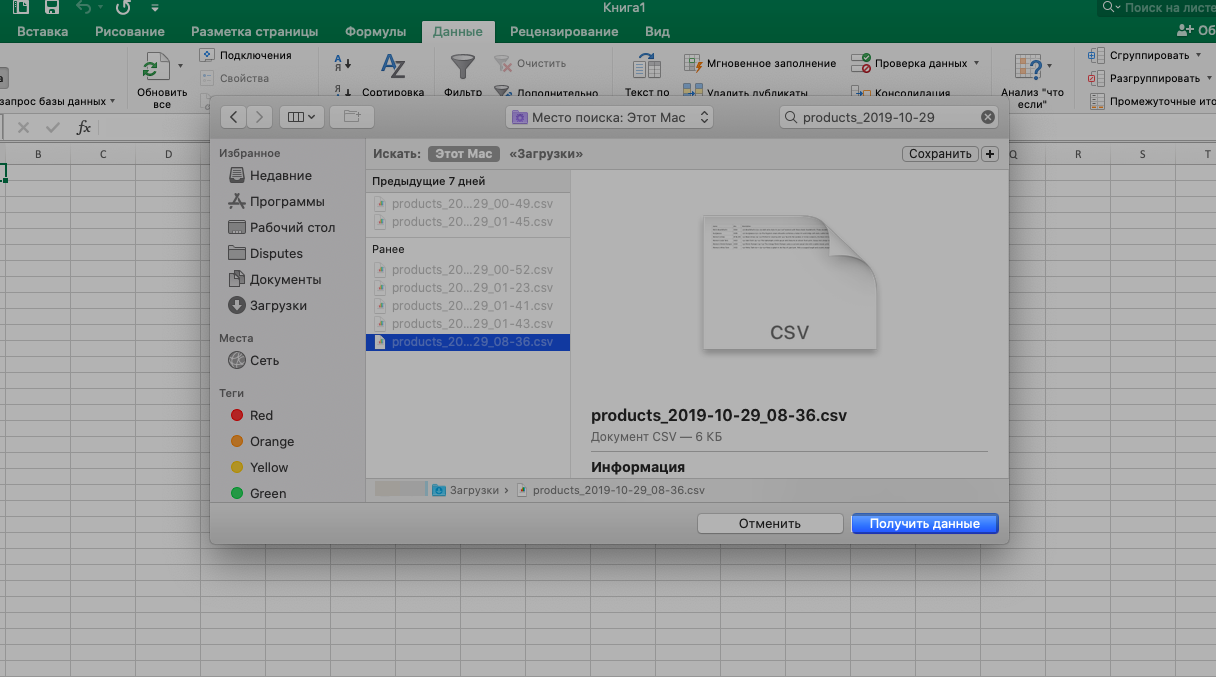Click the fx insert function icon
Viewport: 1216px width, 677px height.
click(x=84, y=128)
